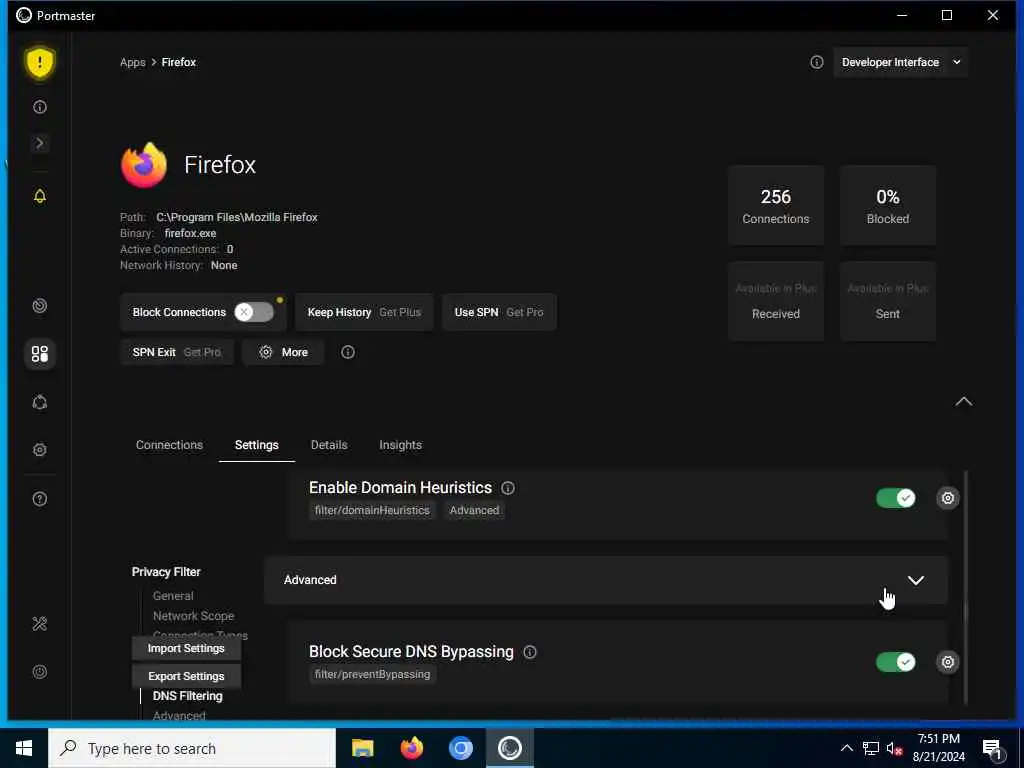Viewport: 1024px width, 768px height.
Task: Open gear options for Block Secure DNS Bypassing
Action: pos(948,662)
